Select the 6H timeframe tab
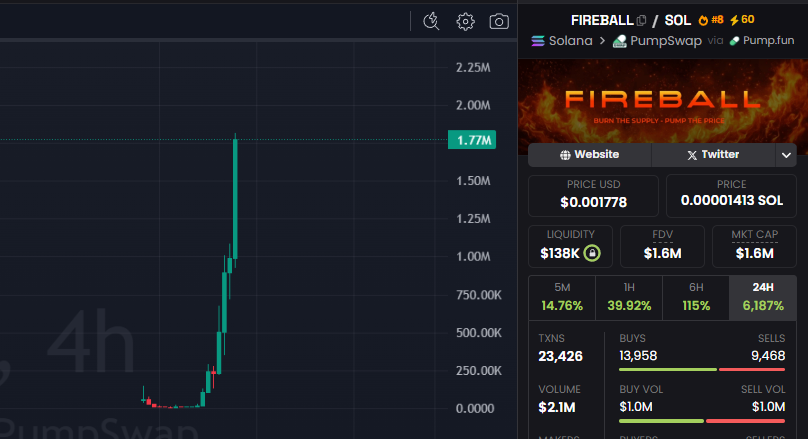 tap(696, 298)
